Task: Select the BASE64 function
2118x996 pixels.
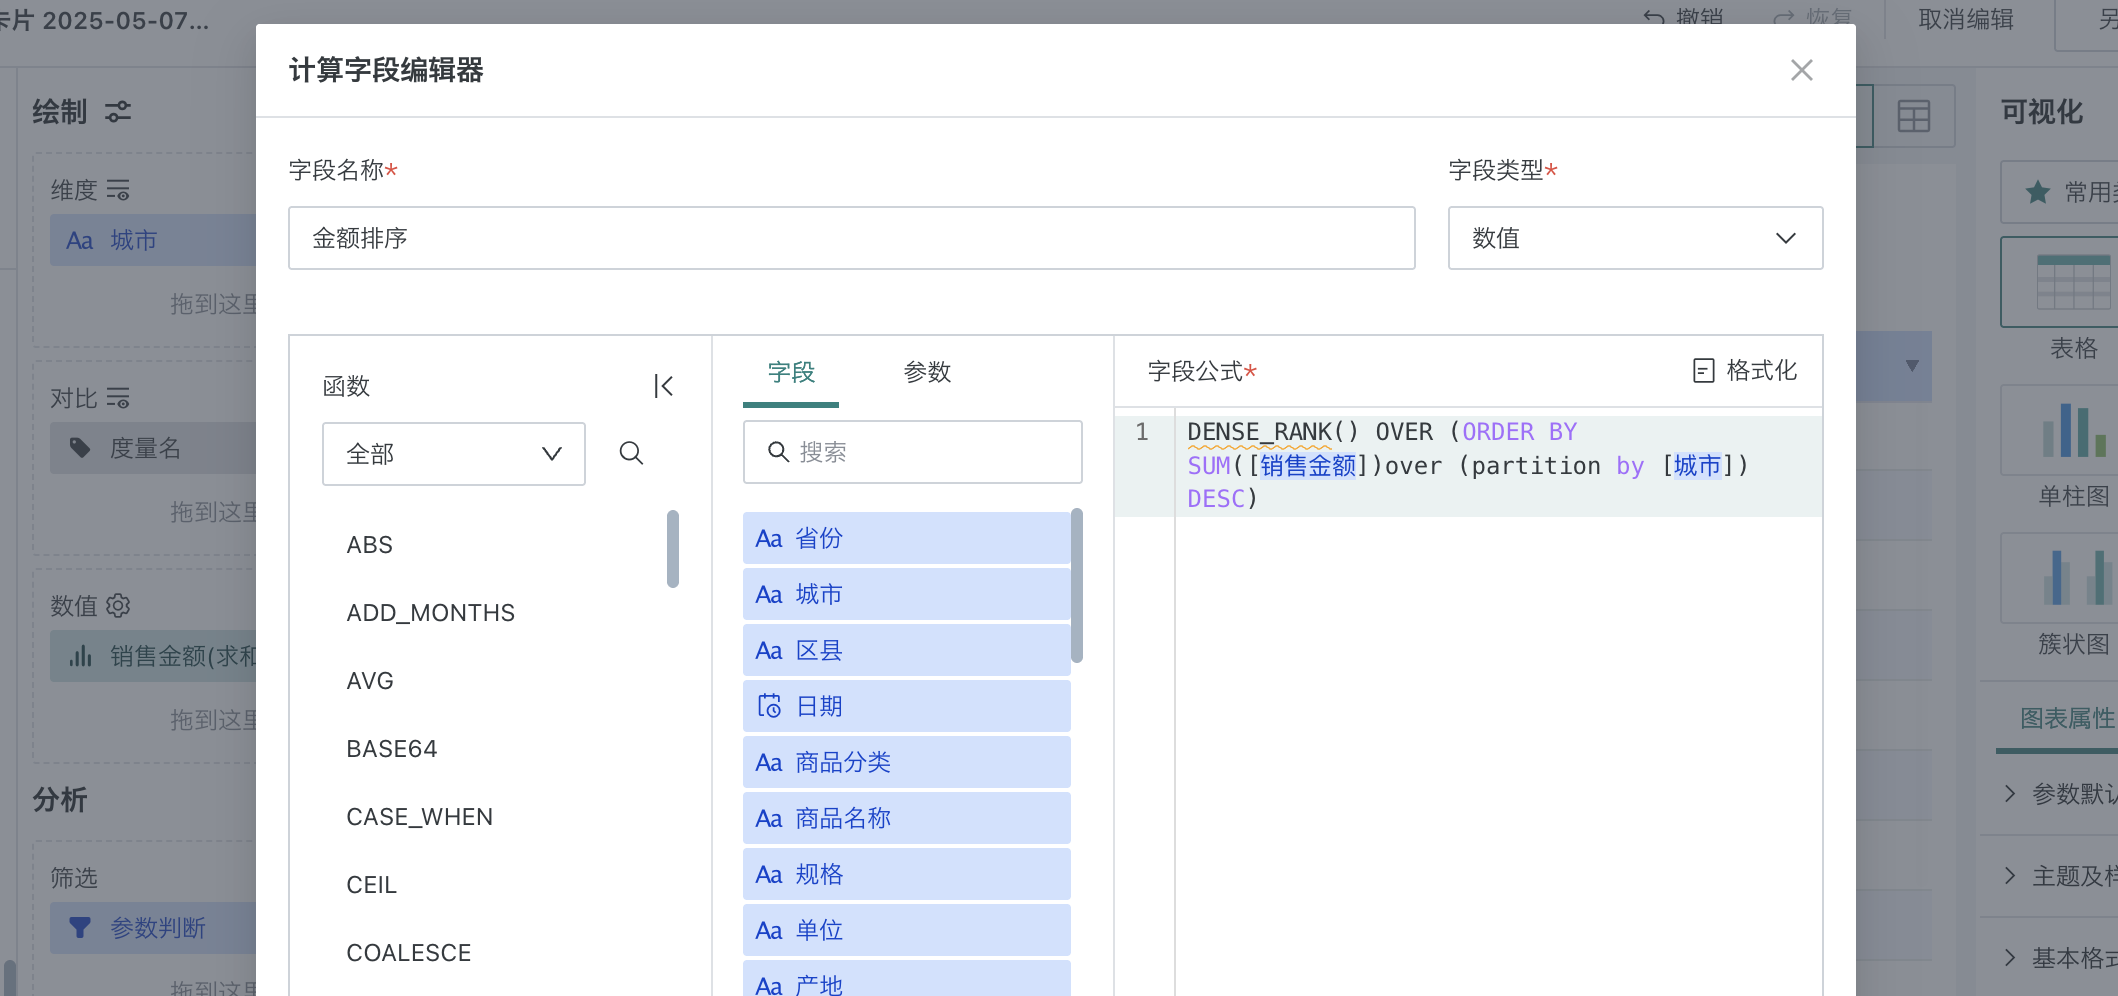Action: (x=392, y=749)
